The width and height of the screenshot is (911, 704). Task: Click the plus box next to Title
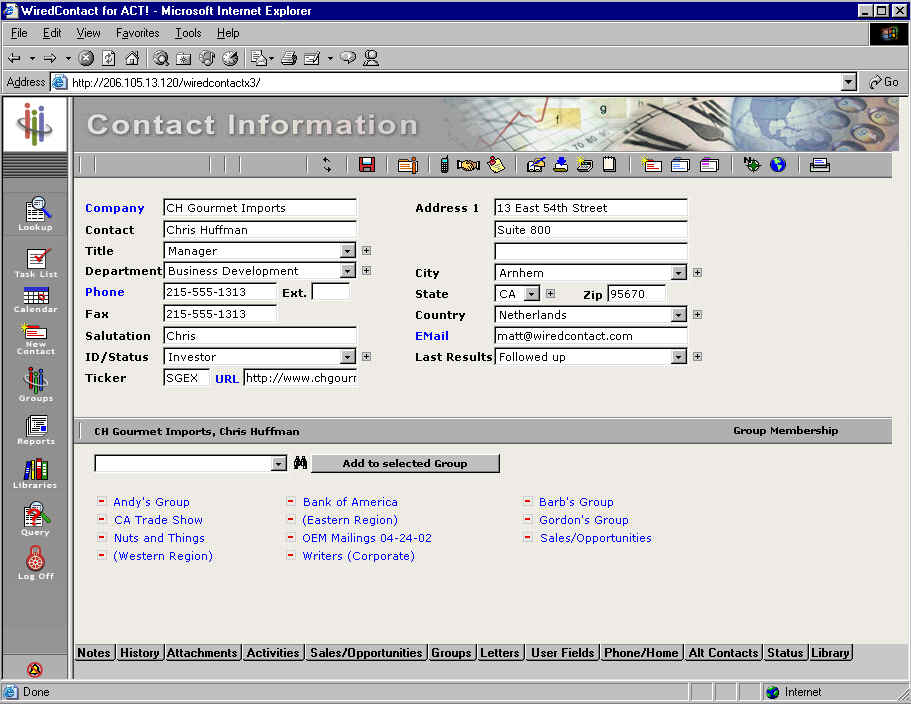[367, 251]
